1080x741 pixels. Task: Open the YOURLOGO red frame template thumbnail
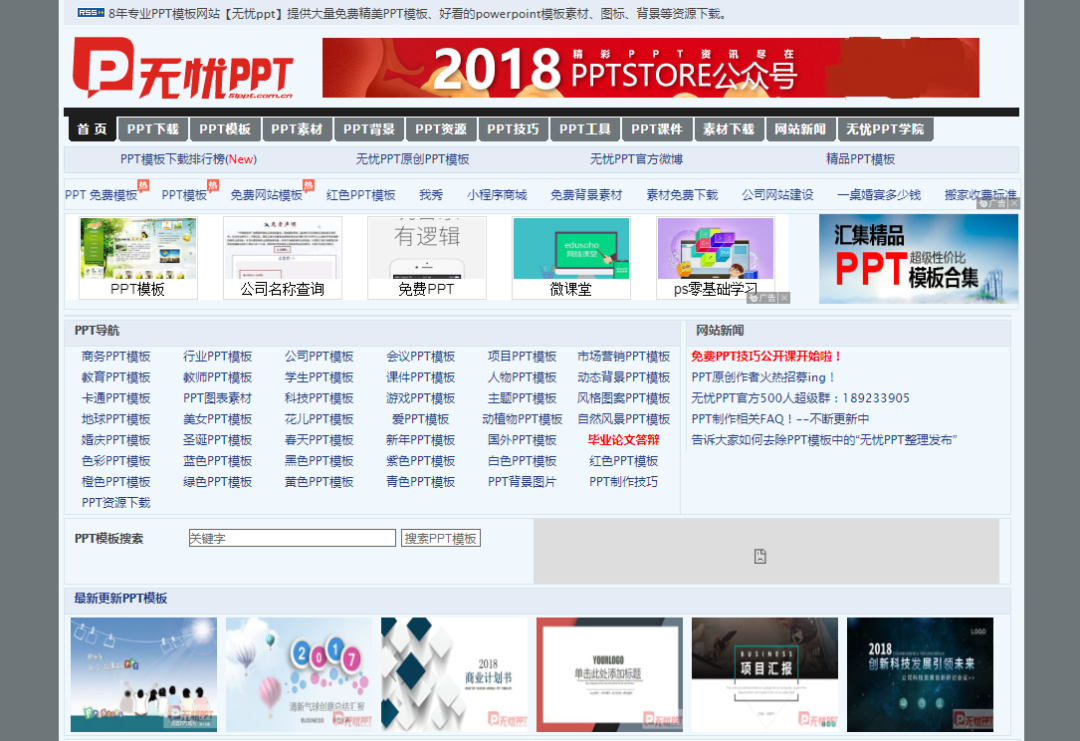pyautogui.click(x=610, y=674)
